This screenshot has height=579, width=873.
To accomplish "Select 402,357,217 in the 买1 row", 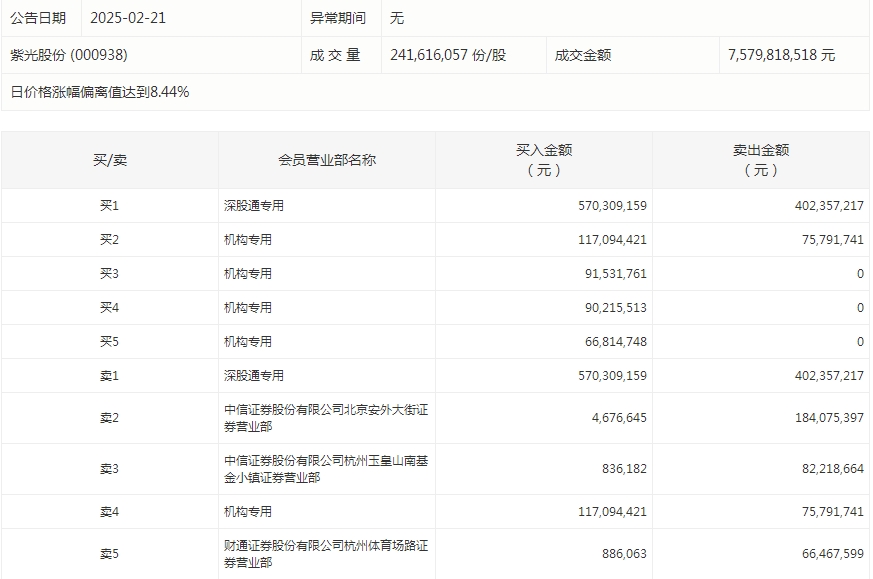I will (x=829, y=205).
